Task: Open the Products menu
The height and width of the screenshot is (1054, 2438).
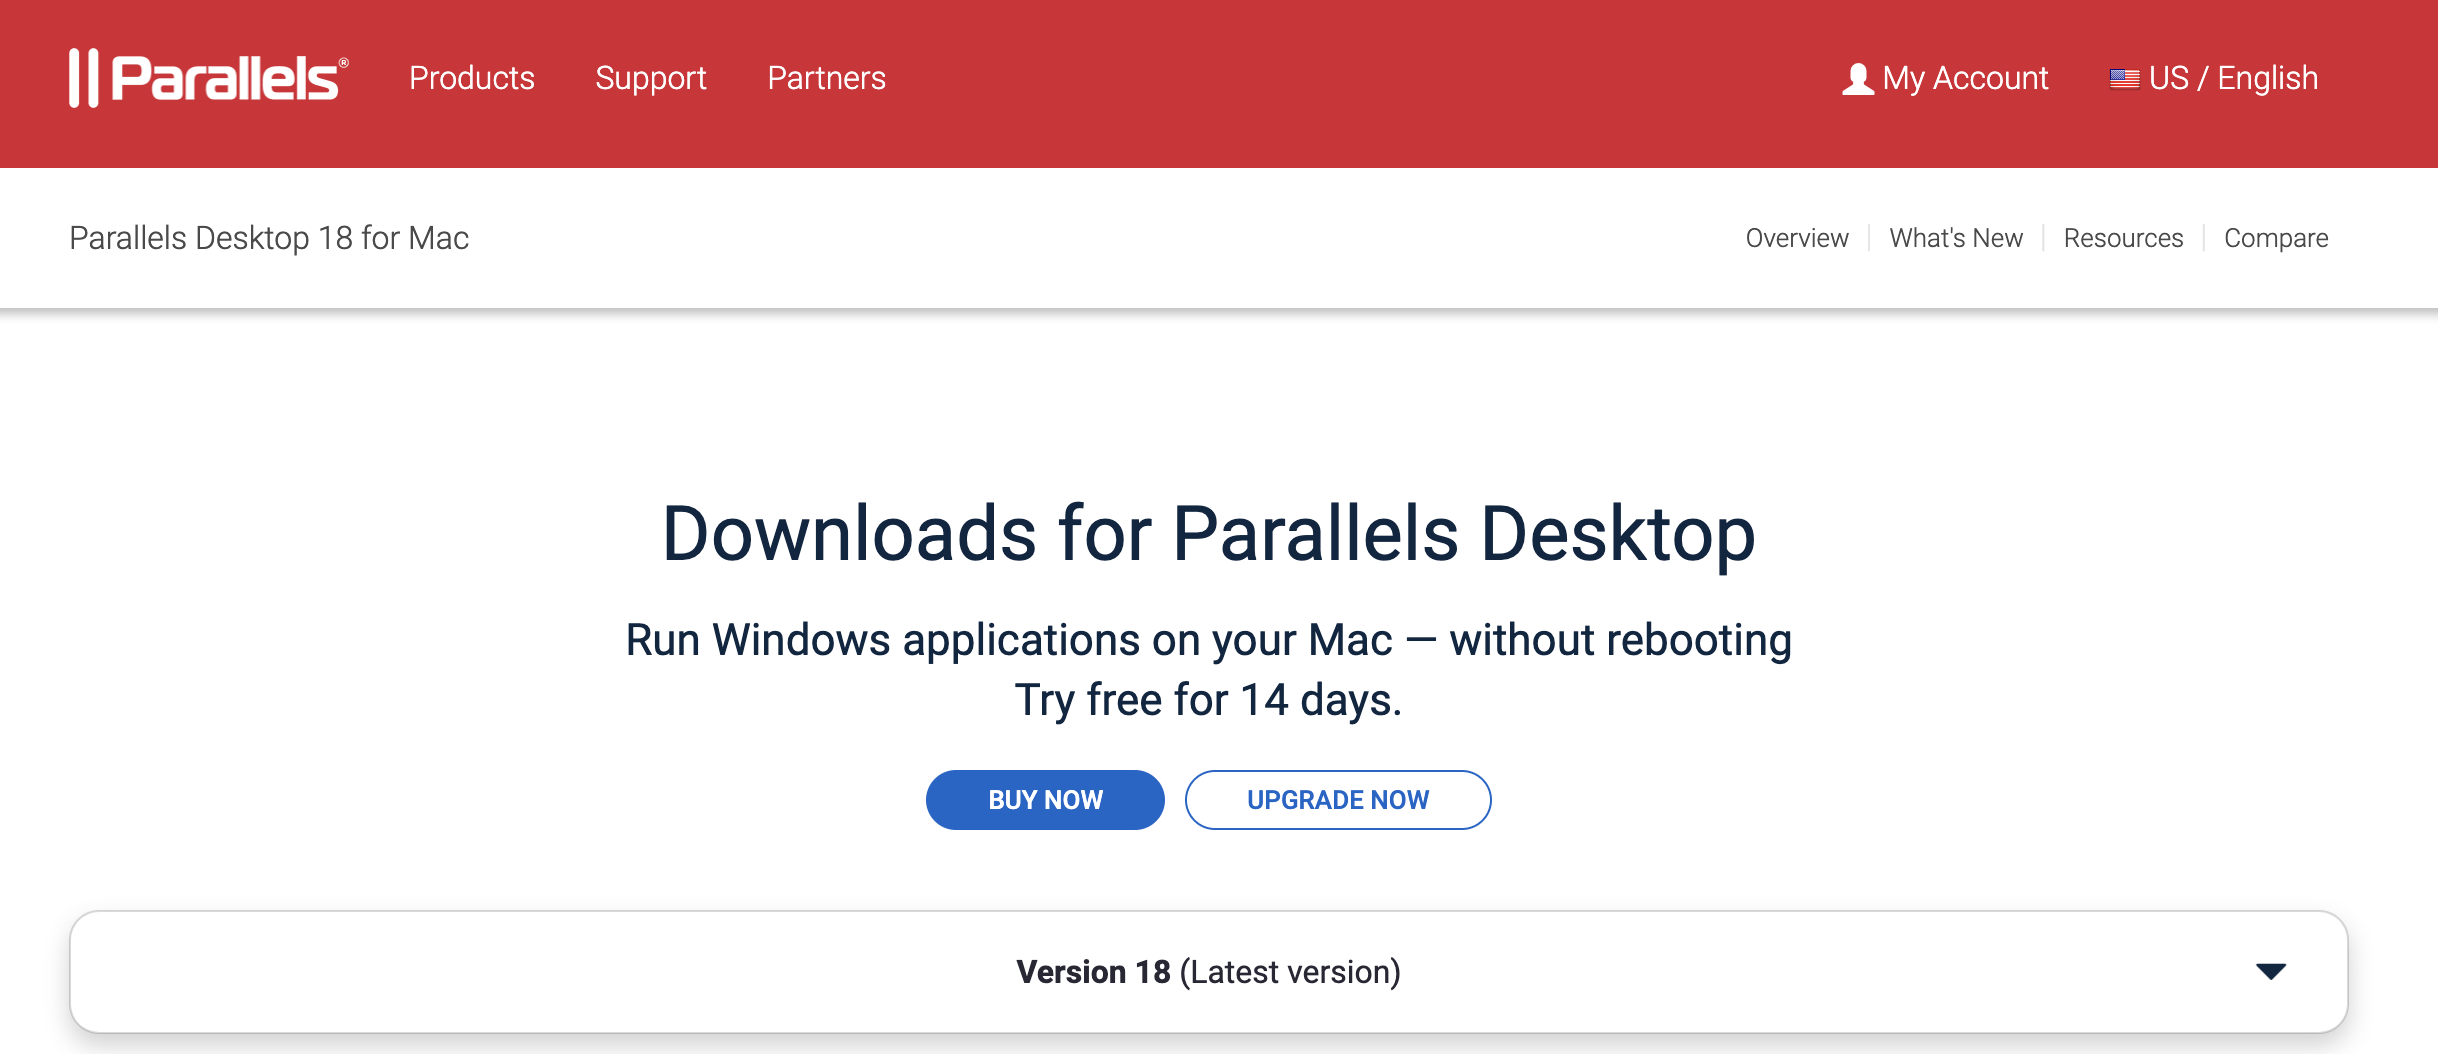Action: (472, 78)
